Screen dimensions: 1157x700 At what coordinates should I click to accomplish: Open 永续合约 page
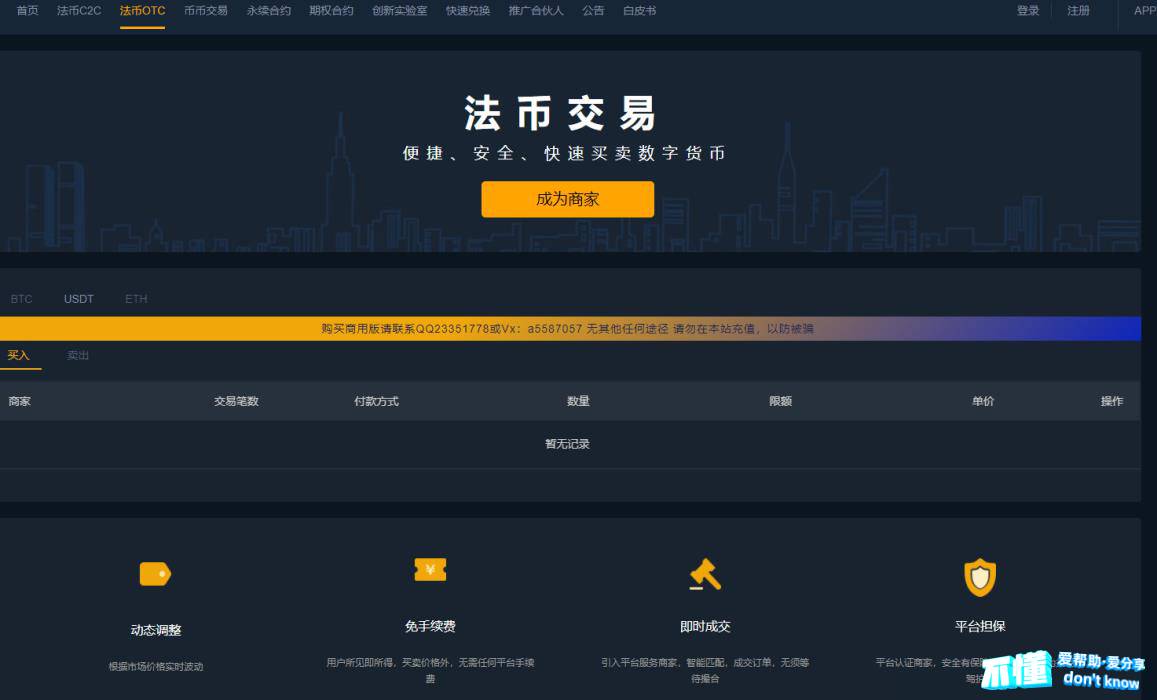[x=269, y=10]
